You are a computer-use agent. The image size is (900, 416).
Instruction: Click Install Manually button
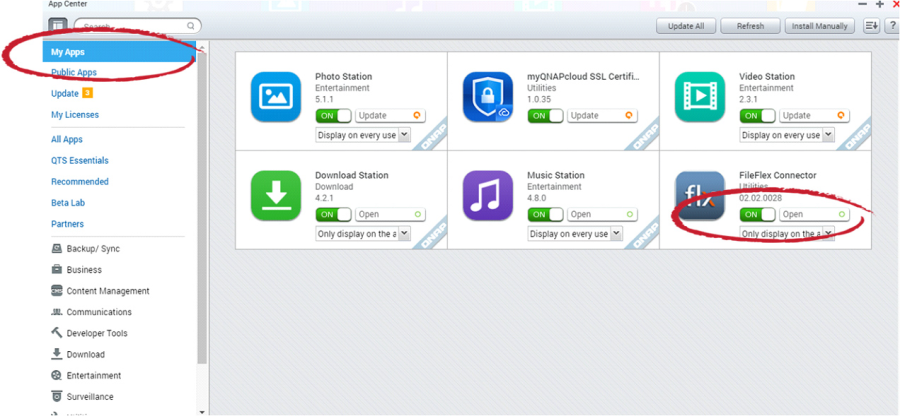[820, 26]
